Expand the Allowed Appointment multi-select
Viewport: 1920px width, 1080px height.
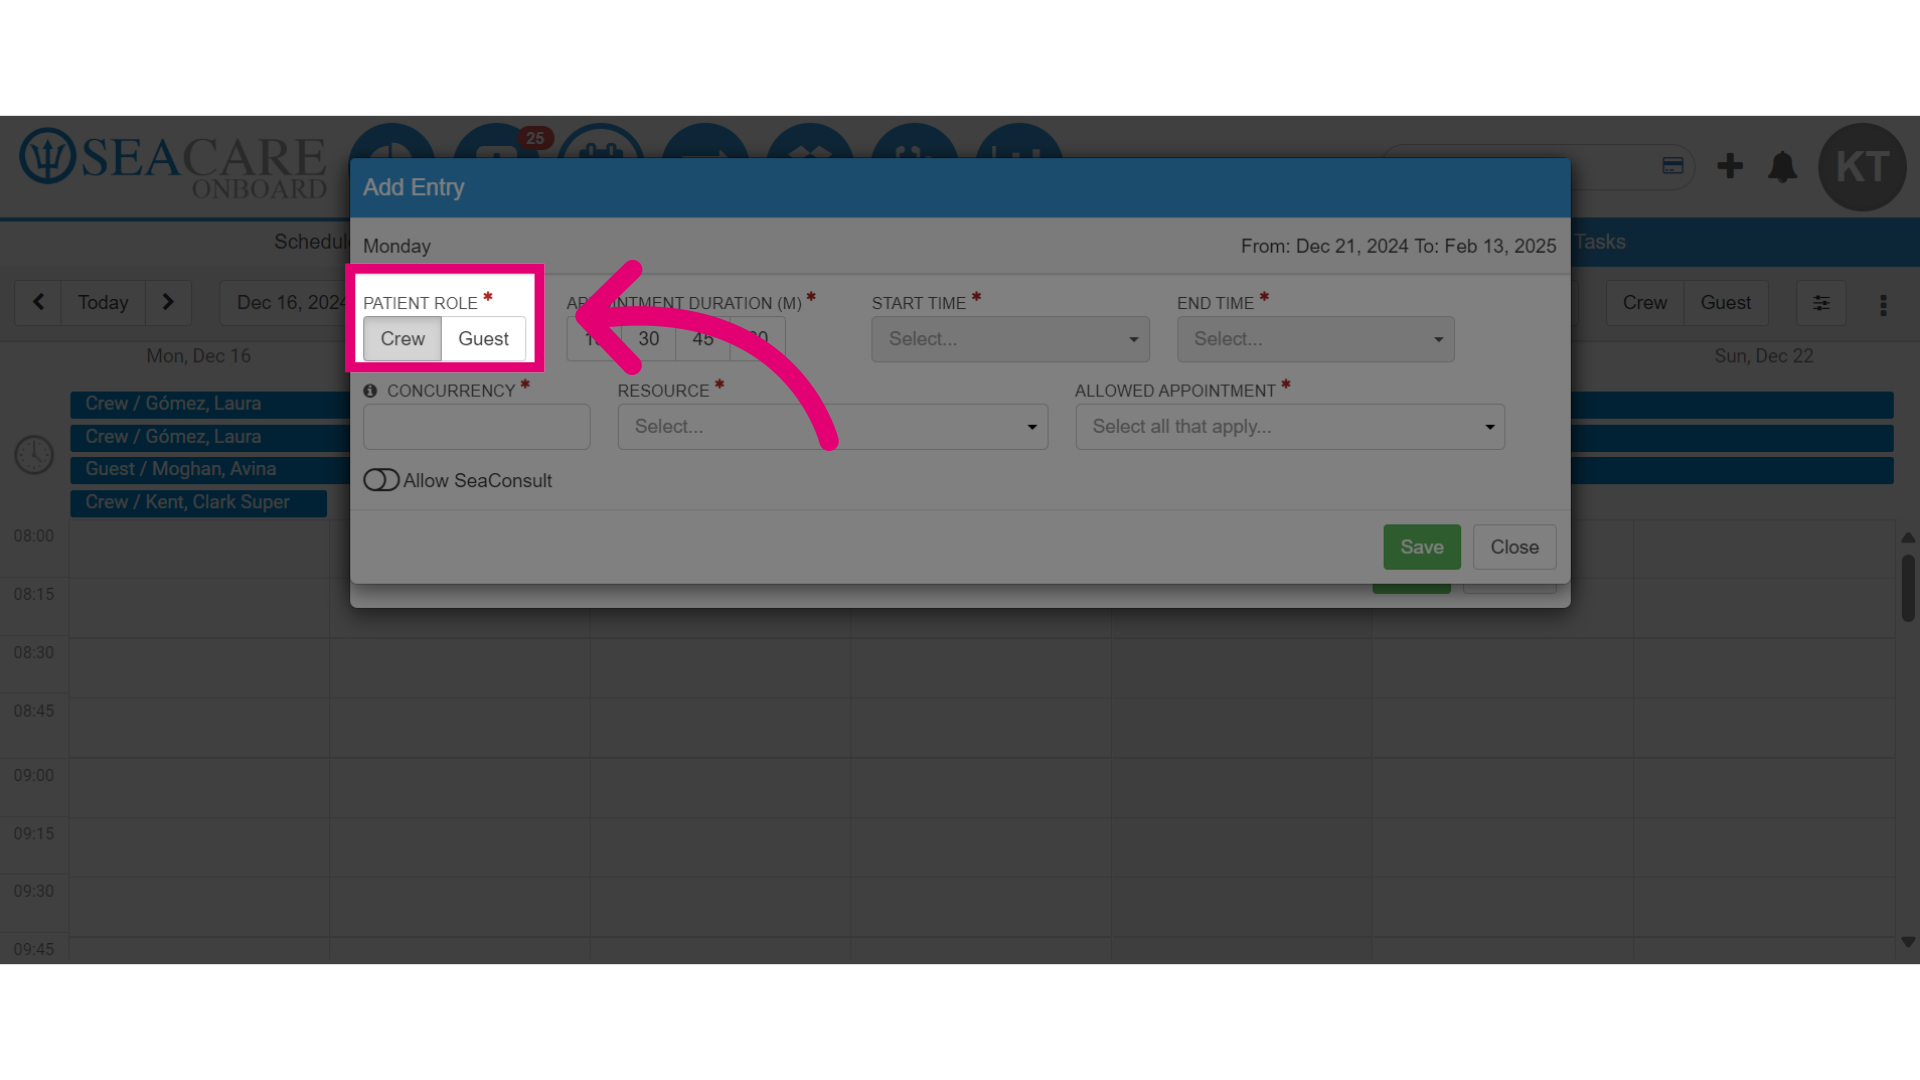pyautogui.click(x=1290, y=427)
